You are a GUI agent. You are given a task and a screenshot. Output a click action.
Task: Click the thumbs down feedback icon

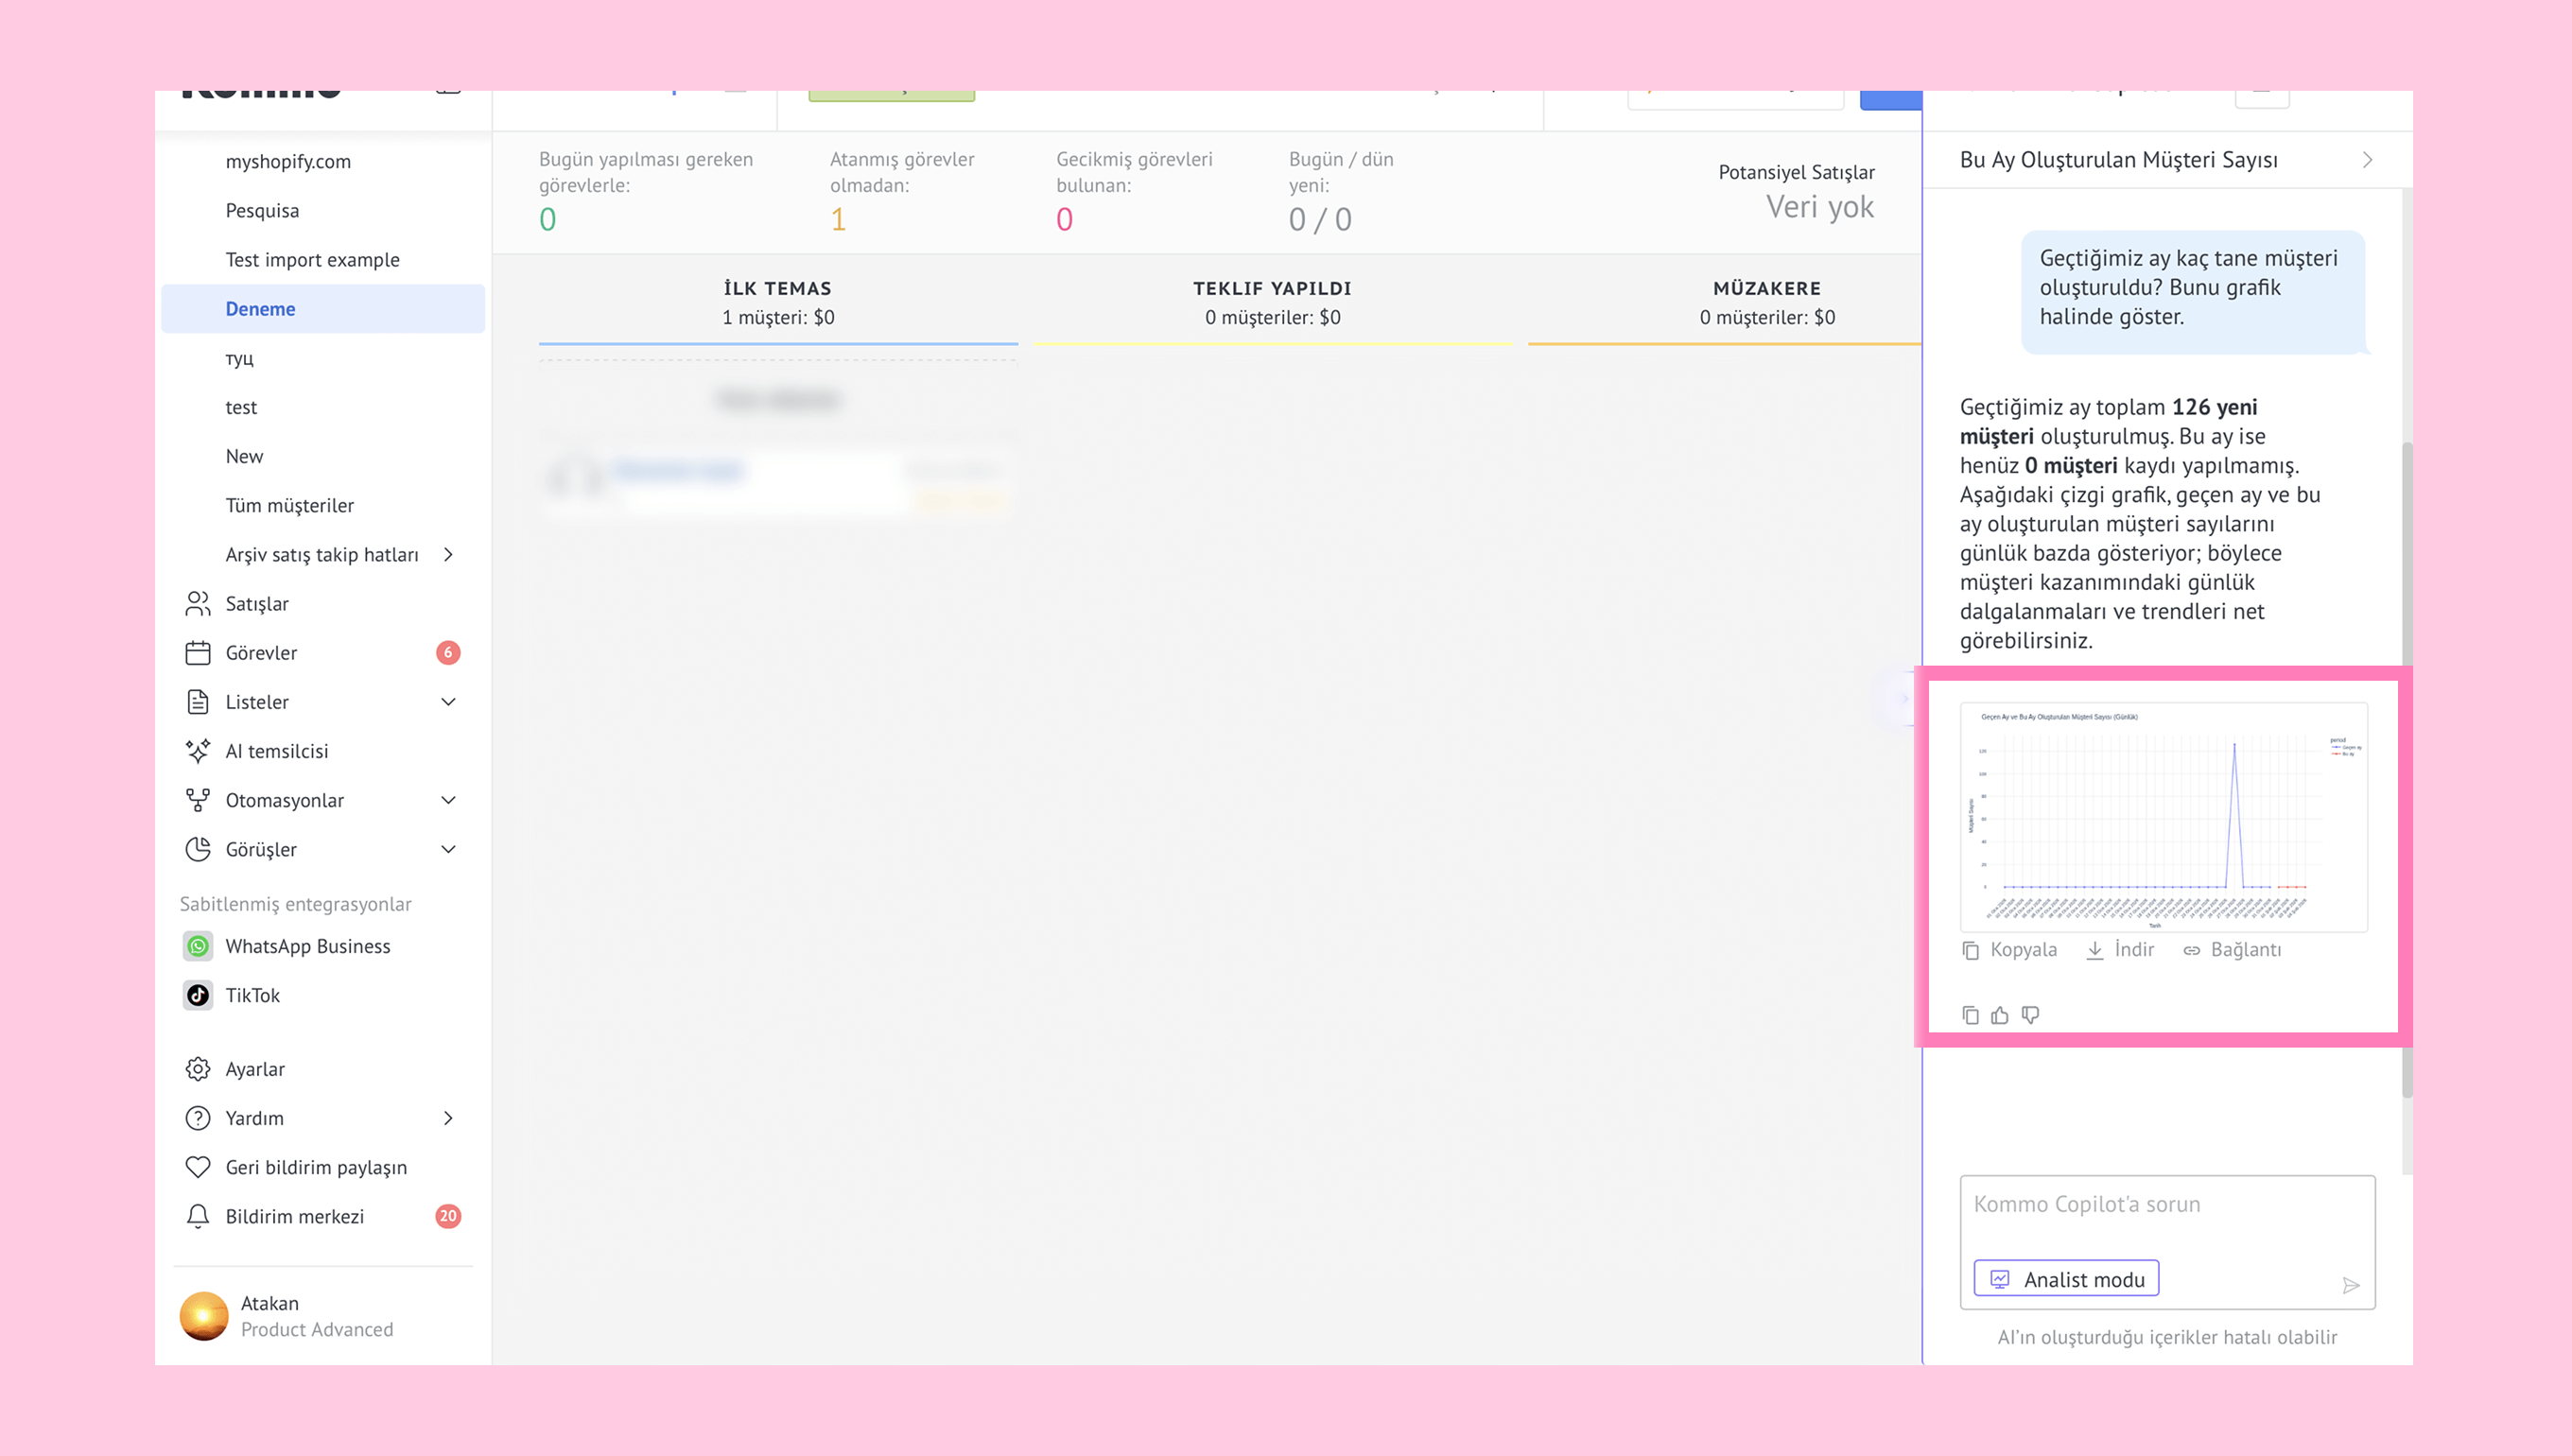[2030, 1015]
